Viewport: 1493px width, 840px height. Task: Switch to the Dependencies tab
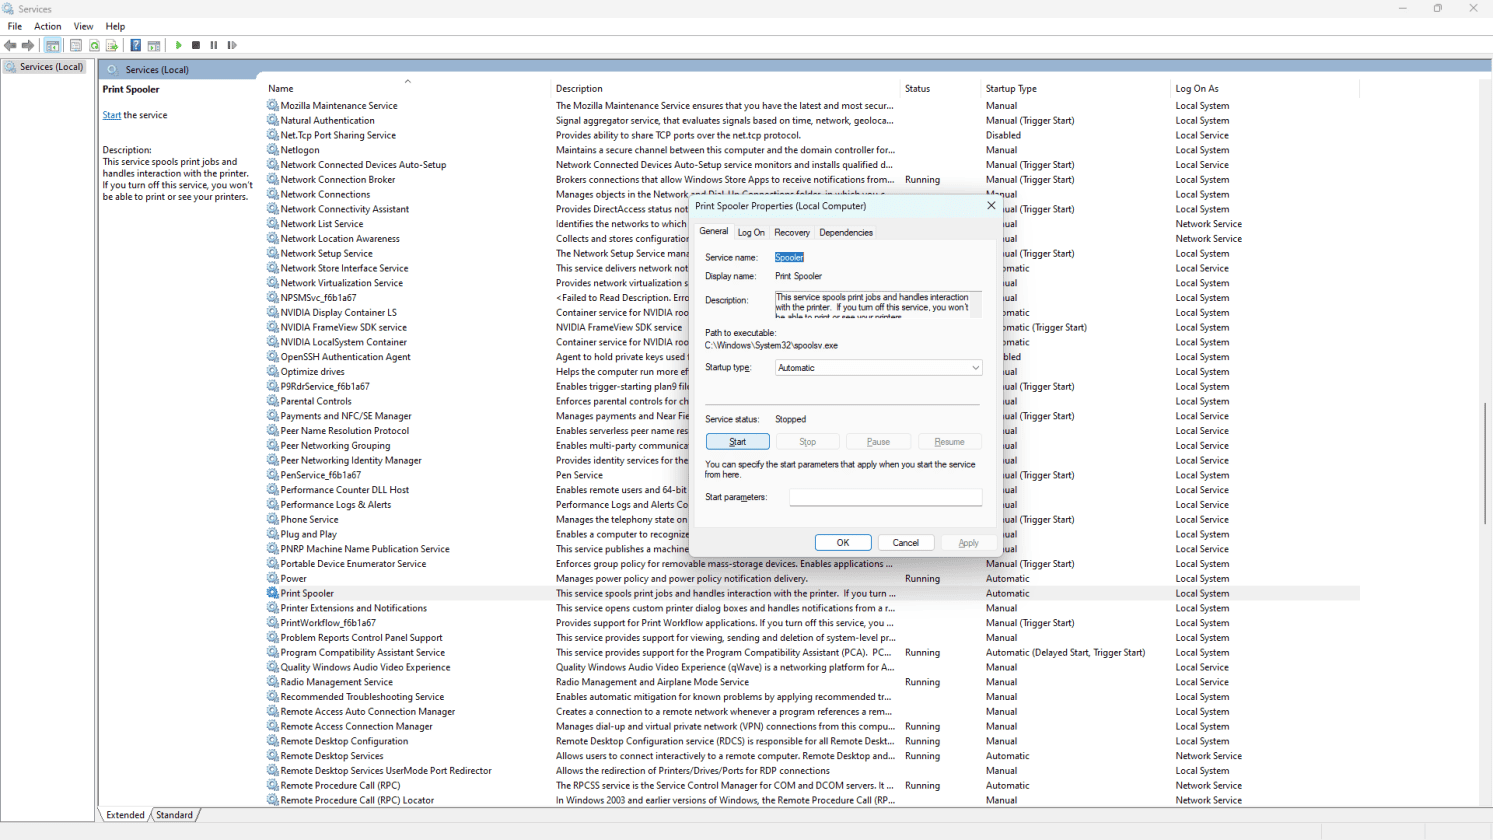point(845,231)
